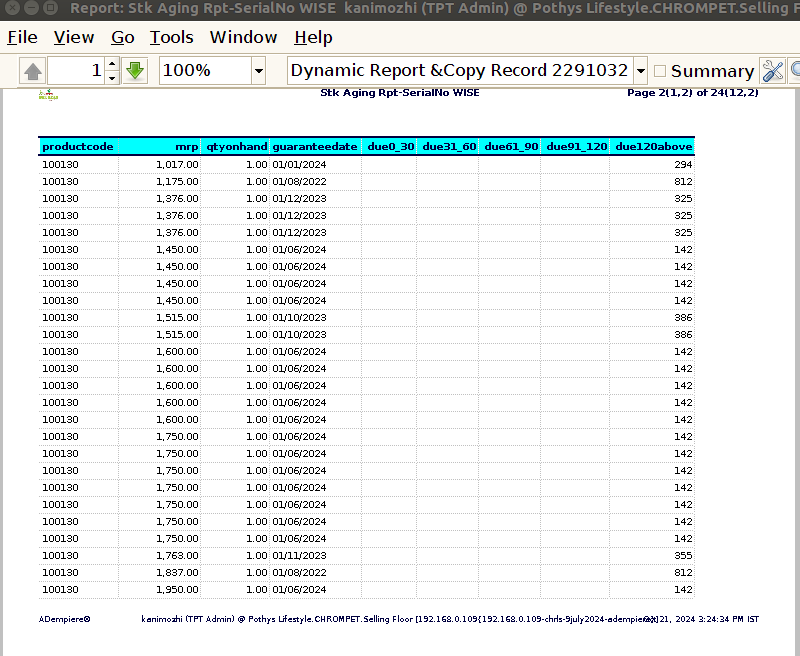Minimize the report window
This screenshot has width=800, height=656.
[32, 8]
